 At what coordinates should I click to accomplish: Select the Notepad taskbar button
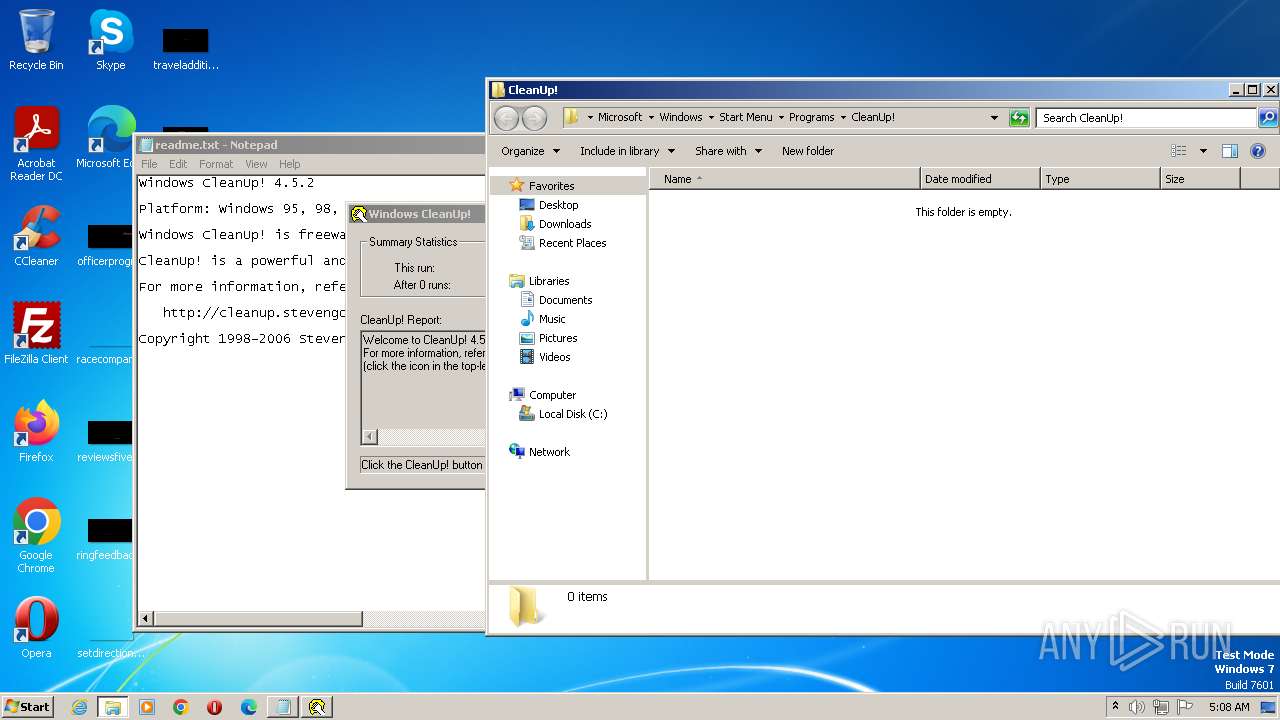click(283, 707)
